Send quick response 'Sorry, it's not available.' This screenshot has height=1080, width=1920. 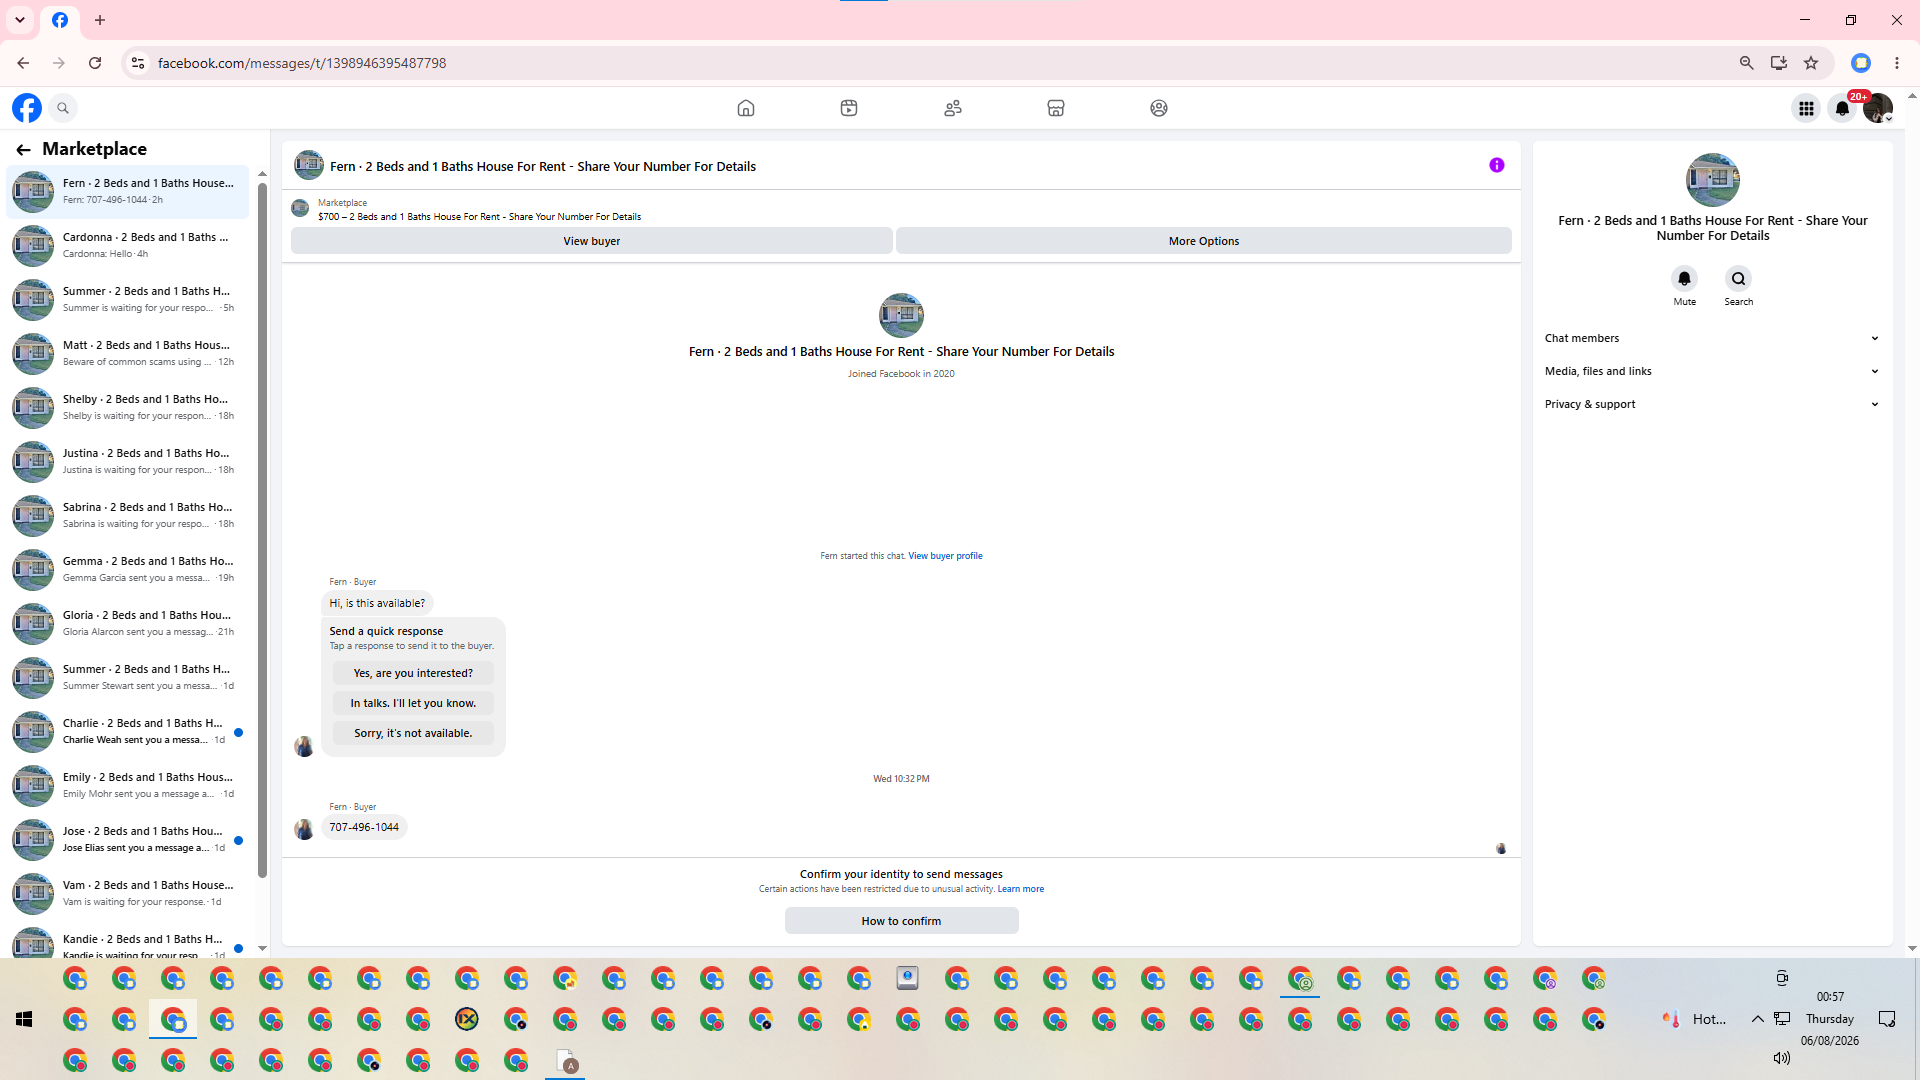(x=413, y=734)
